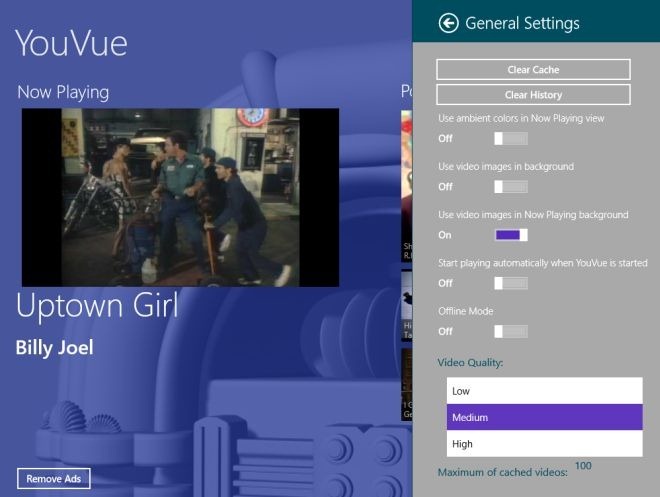The image size is (660, 497).
Task: Click the Maximum of cached videos label
Action: click(x=503, y=472)
